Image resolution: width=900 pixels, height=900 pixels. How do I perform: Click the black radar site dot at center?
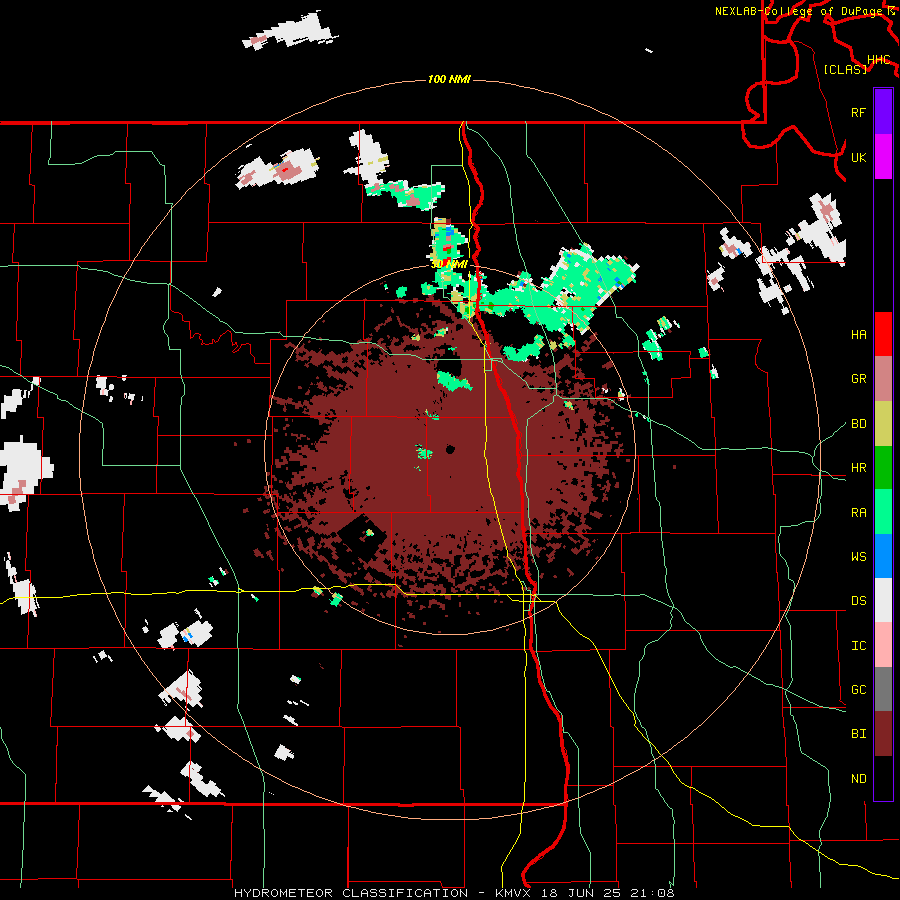click(x=450, y=449)
